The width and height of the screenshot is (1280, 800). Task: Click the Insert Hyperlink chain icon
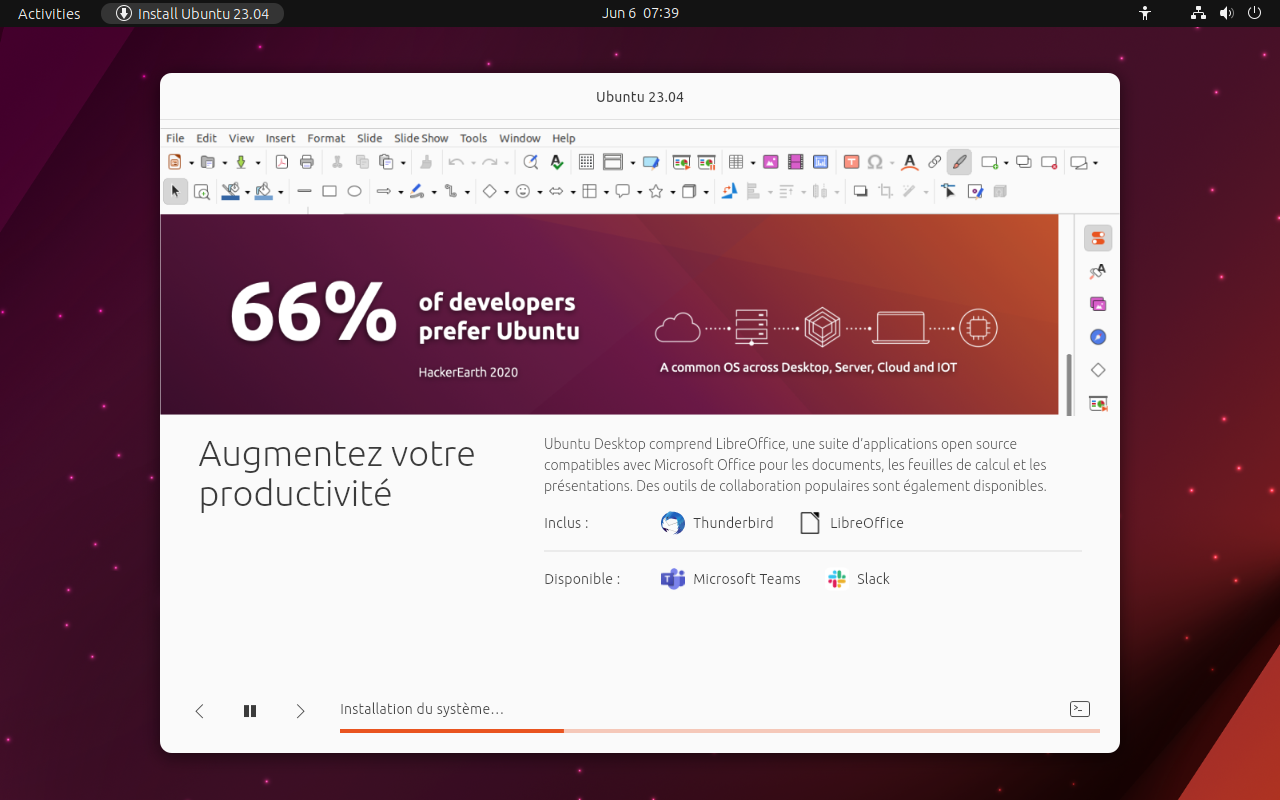934,162
